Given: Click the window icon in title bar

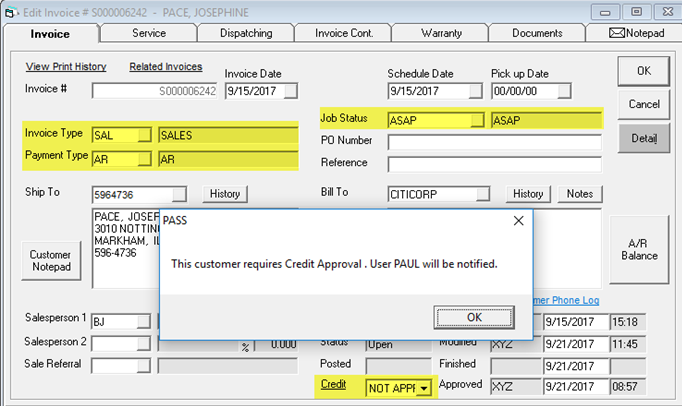Looking at the screenshot, I should 10,12.
